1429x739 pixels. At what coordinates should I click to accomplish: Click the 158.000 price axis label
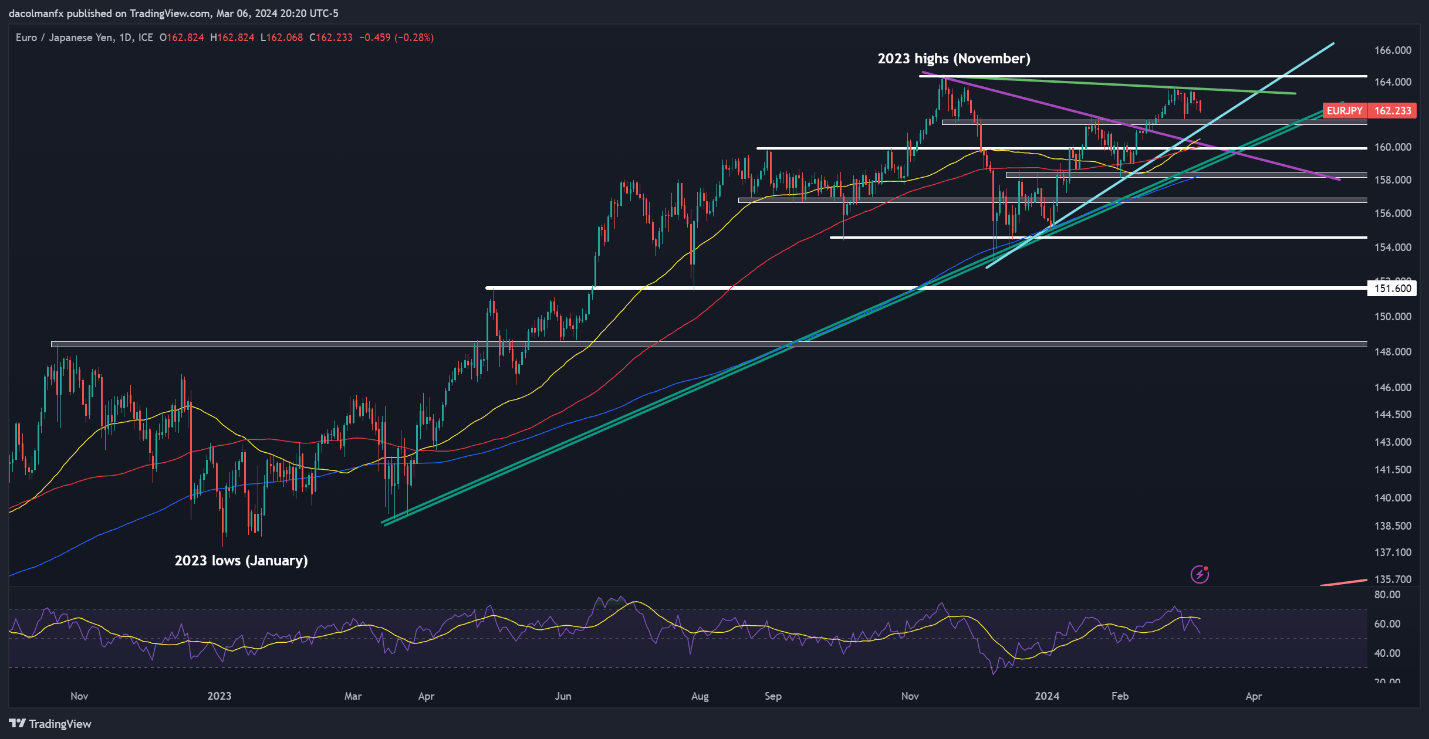coord(1393,181)
